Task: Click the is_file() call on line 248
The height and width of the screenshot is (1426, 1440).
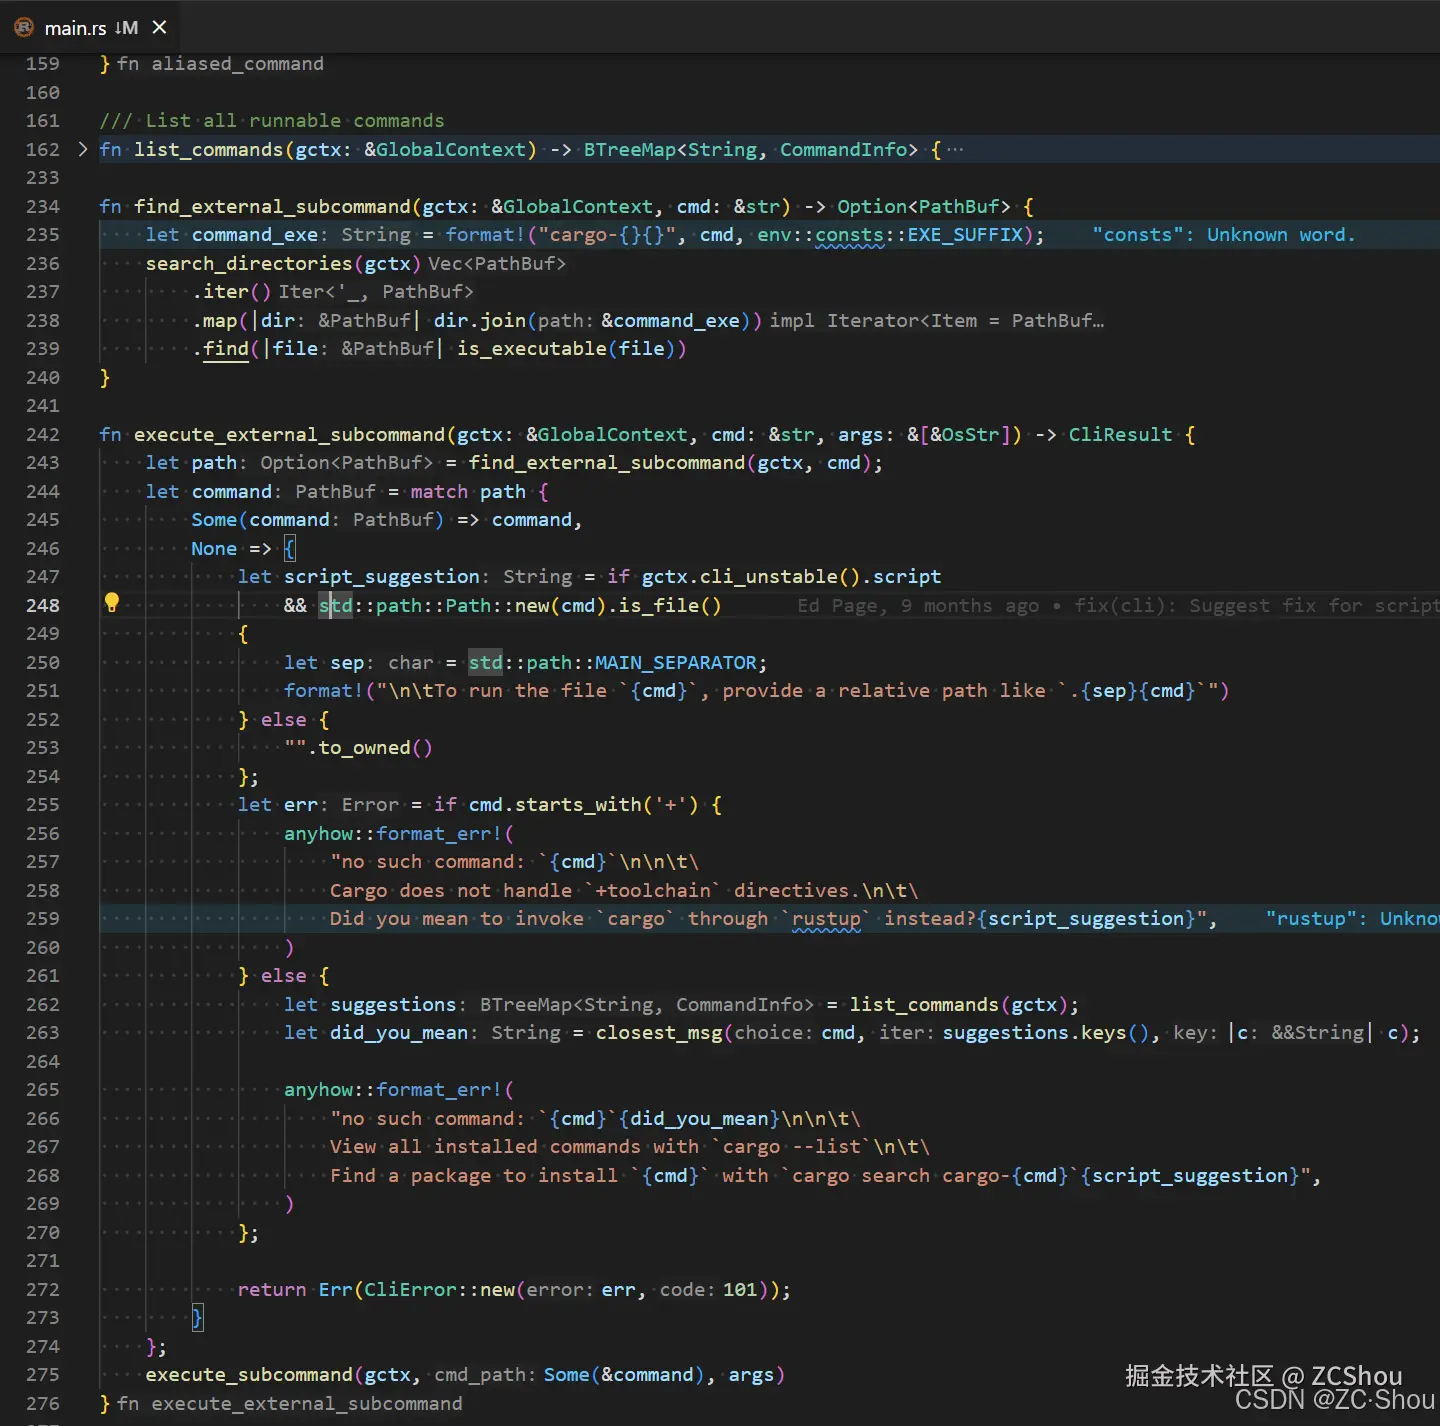Action: (x=670, y=606)
